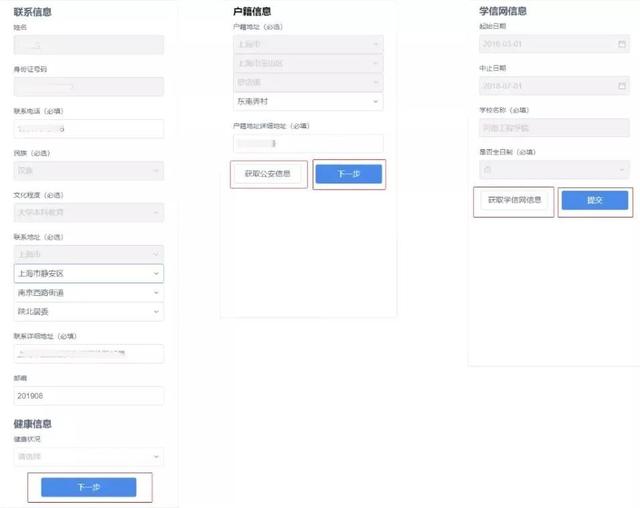Expand the 陕北居委 committee dropdown
The image size is (640, 508).
tap(89, 312)
